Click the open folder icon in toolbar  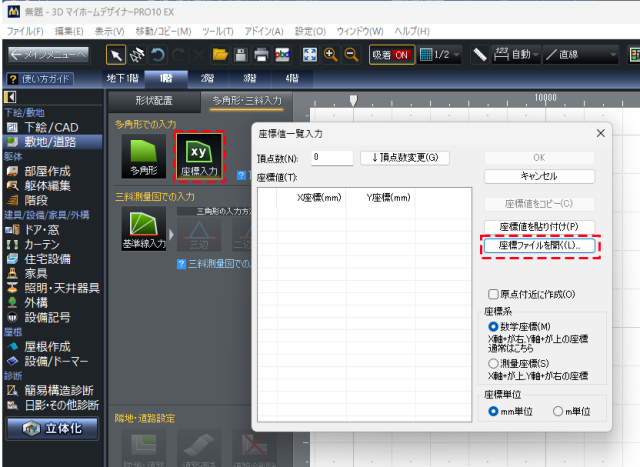tap(220, 55)
